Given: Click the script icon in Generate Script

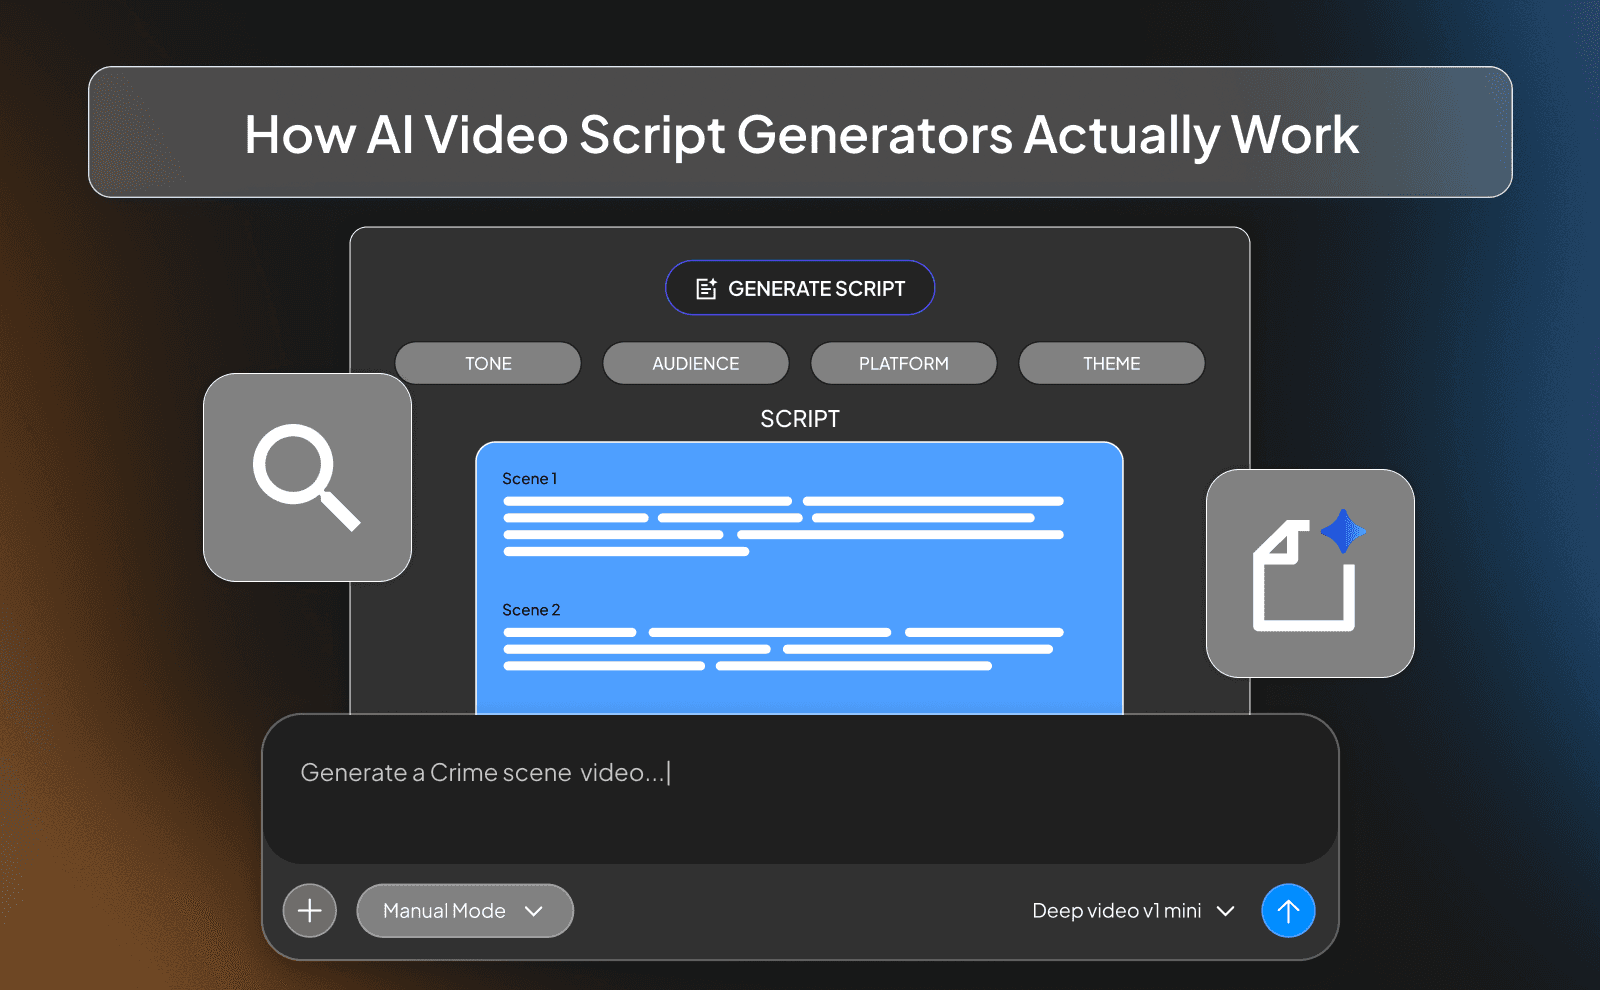Looking at the screenshot, I should click(706, 289).
